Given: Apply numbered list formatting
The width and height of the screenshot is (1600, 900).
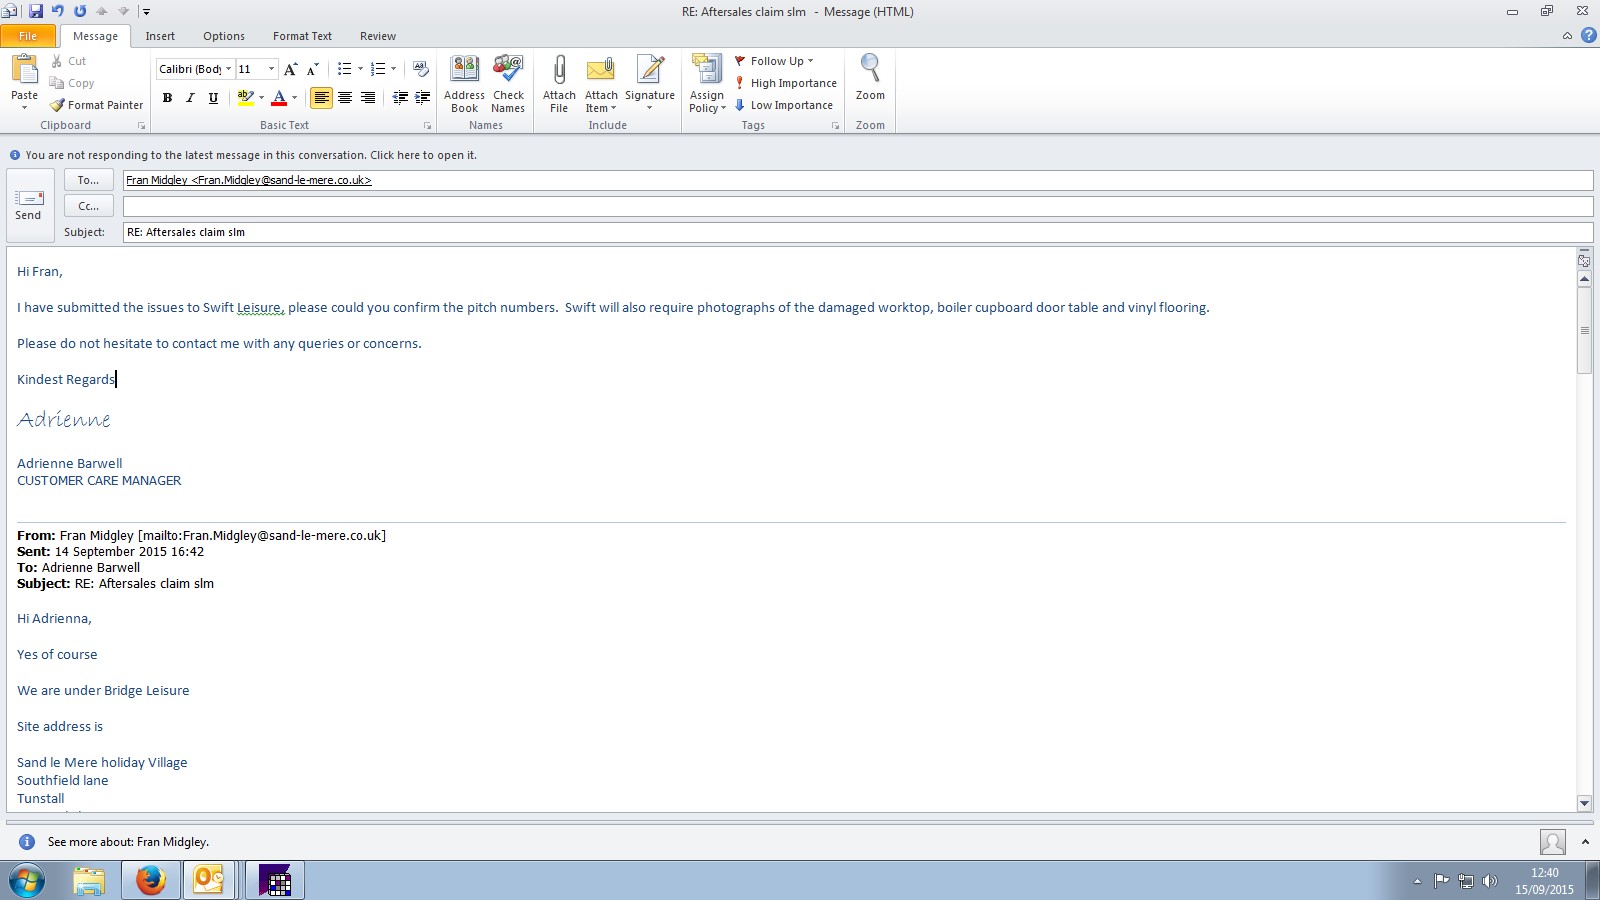Looking at the screenshot, I should coord(378,69).
